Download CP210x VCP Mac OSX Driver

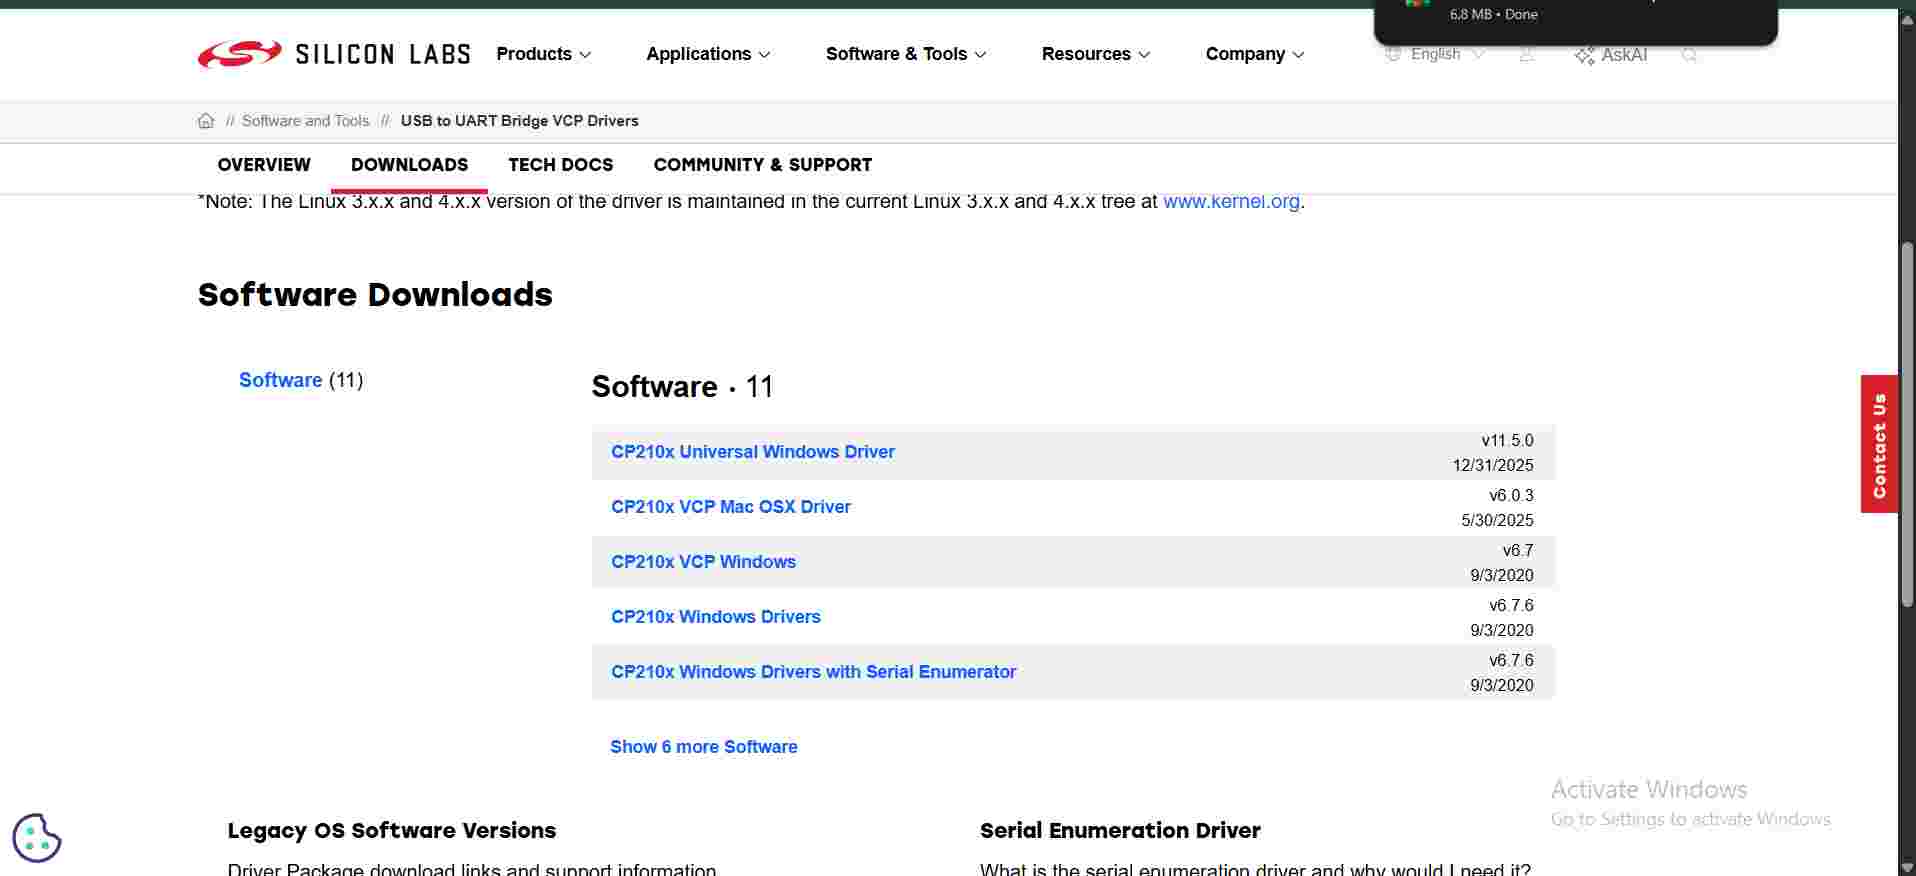click(x=731, y=507)
